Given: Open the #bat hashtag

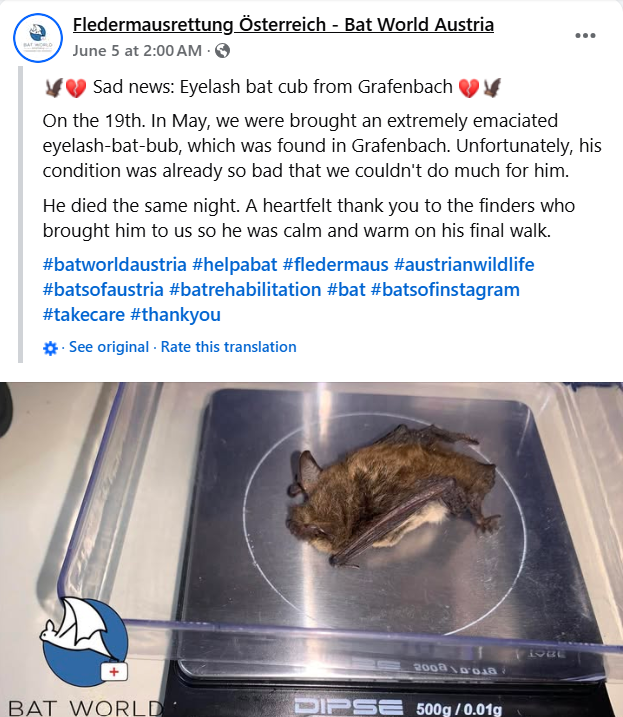Looking at the screenshot, I should pos(346,290).
